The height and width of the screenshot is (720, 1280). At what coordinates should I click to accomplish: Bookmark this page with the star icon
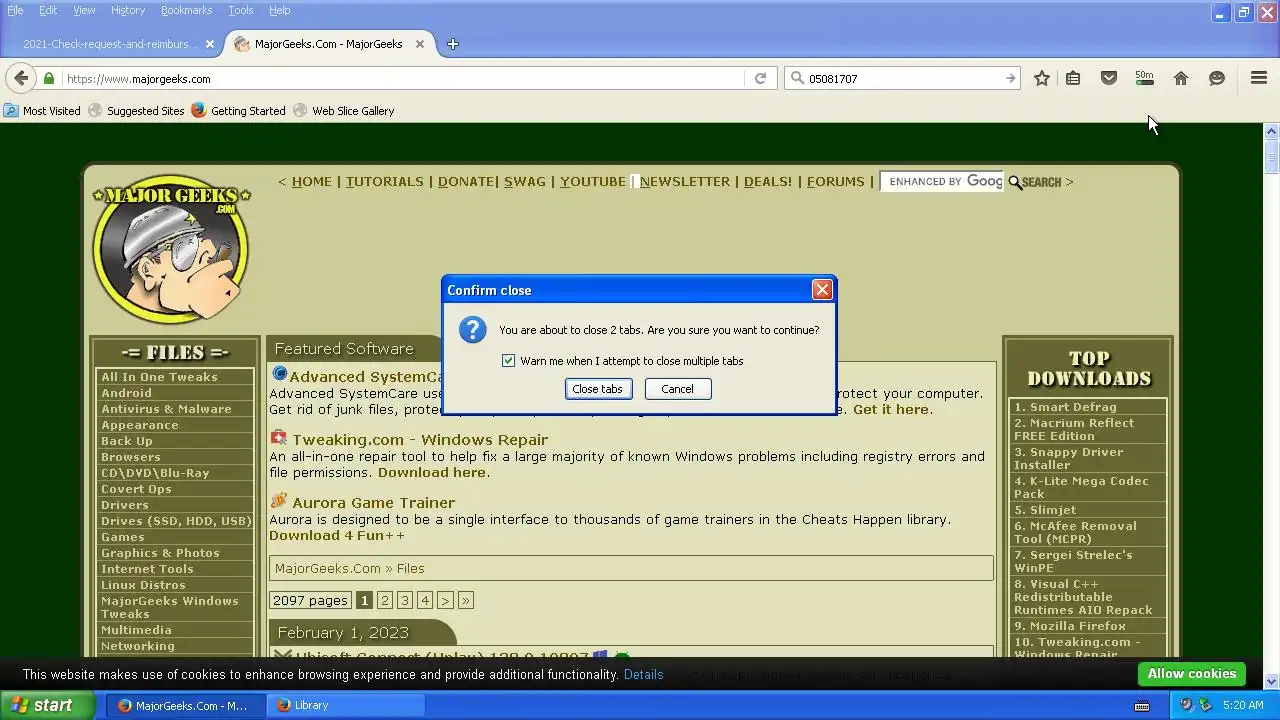(x=1042, y=78)
